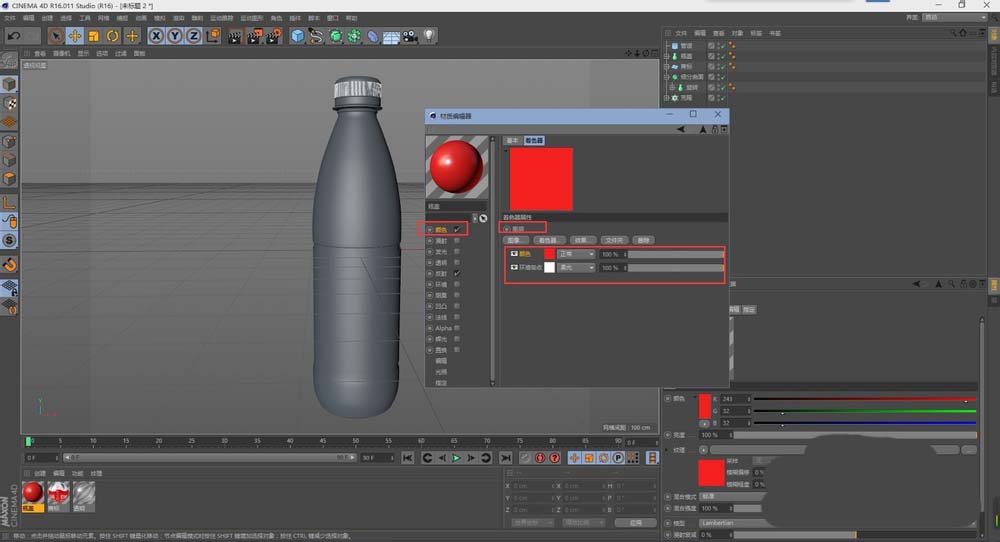
Task: Select the Move tool in top toolbar
Action: tap(74, 36)
